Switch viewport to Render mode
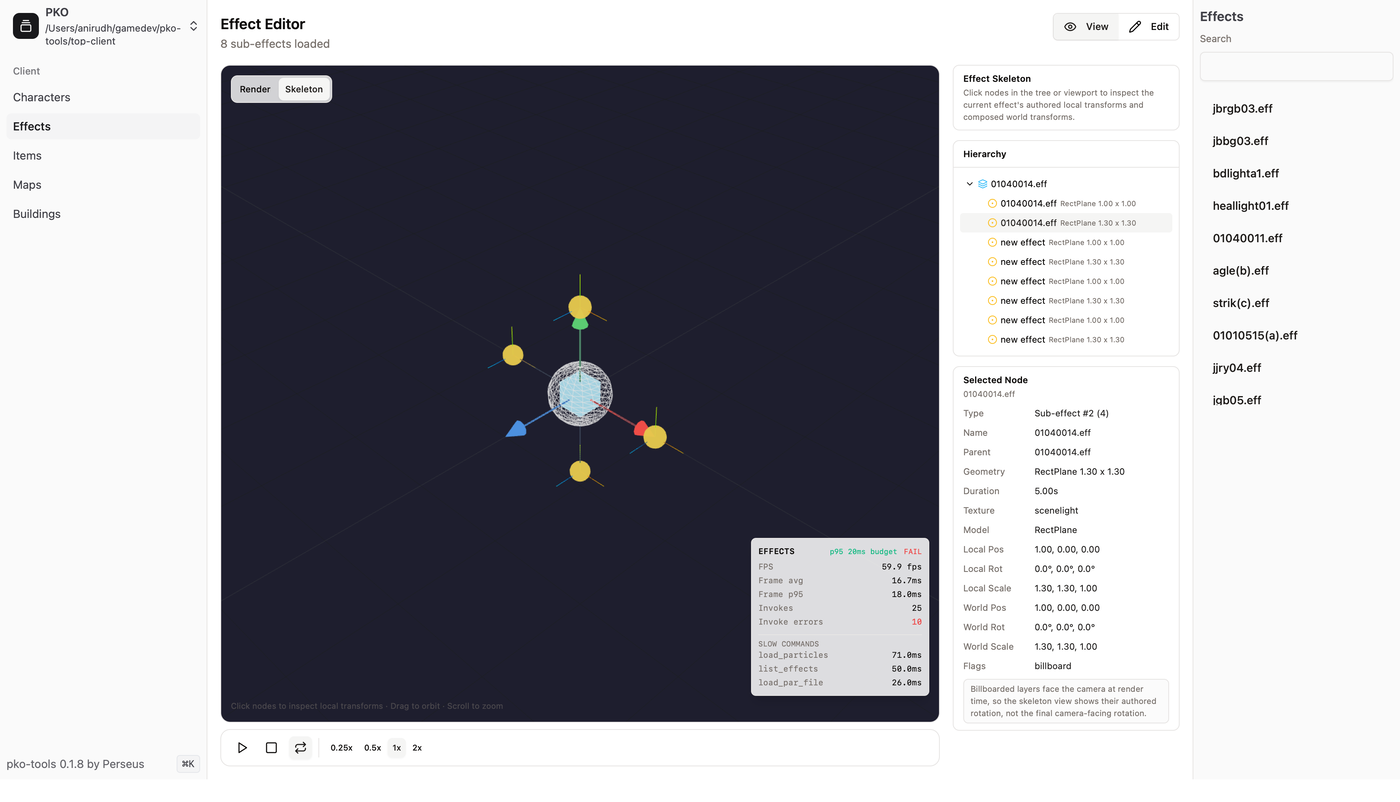Viewport: 1400px width, 802px height. tap(255, 89)
